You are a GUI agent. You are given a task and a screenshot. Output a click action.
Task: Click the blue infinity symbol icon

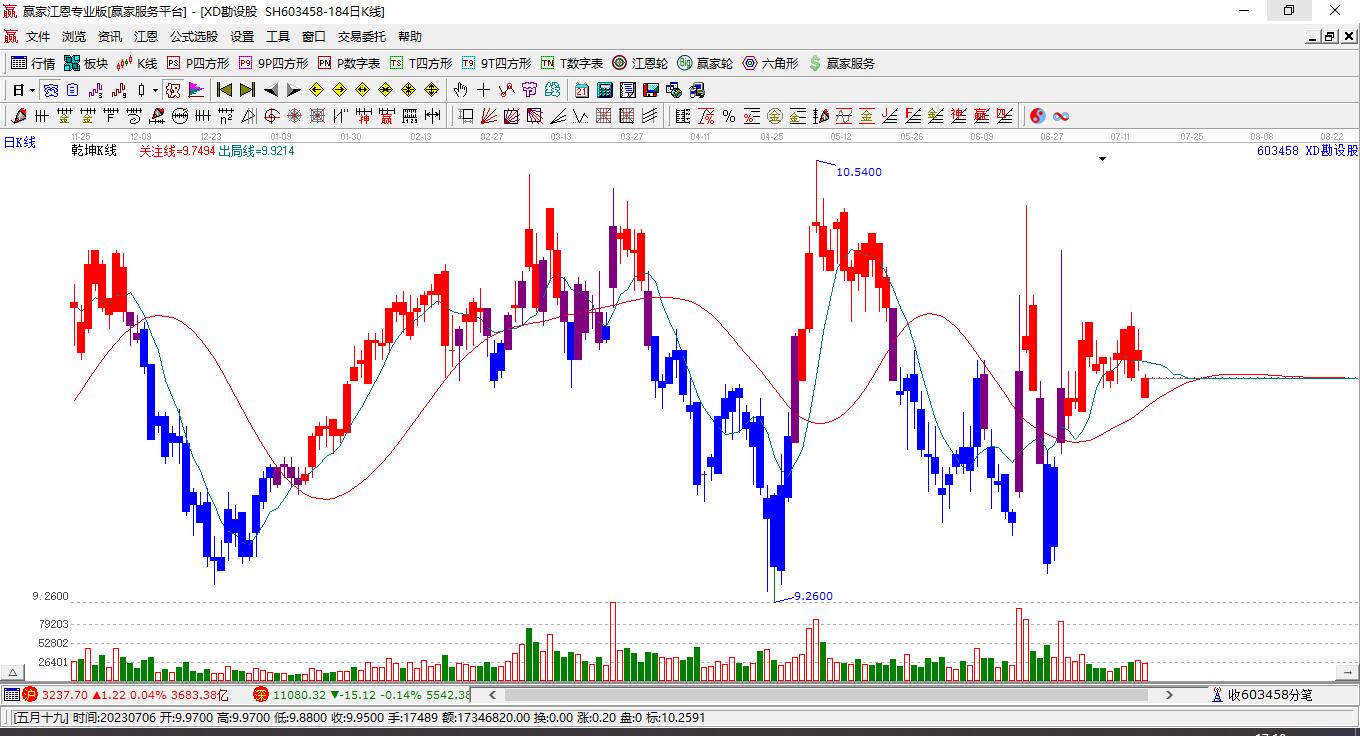pyautogui.click(x=1061, y=116)
